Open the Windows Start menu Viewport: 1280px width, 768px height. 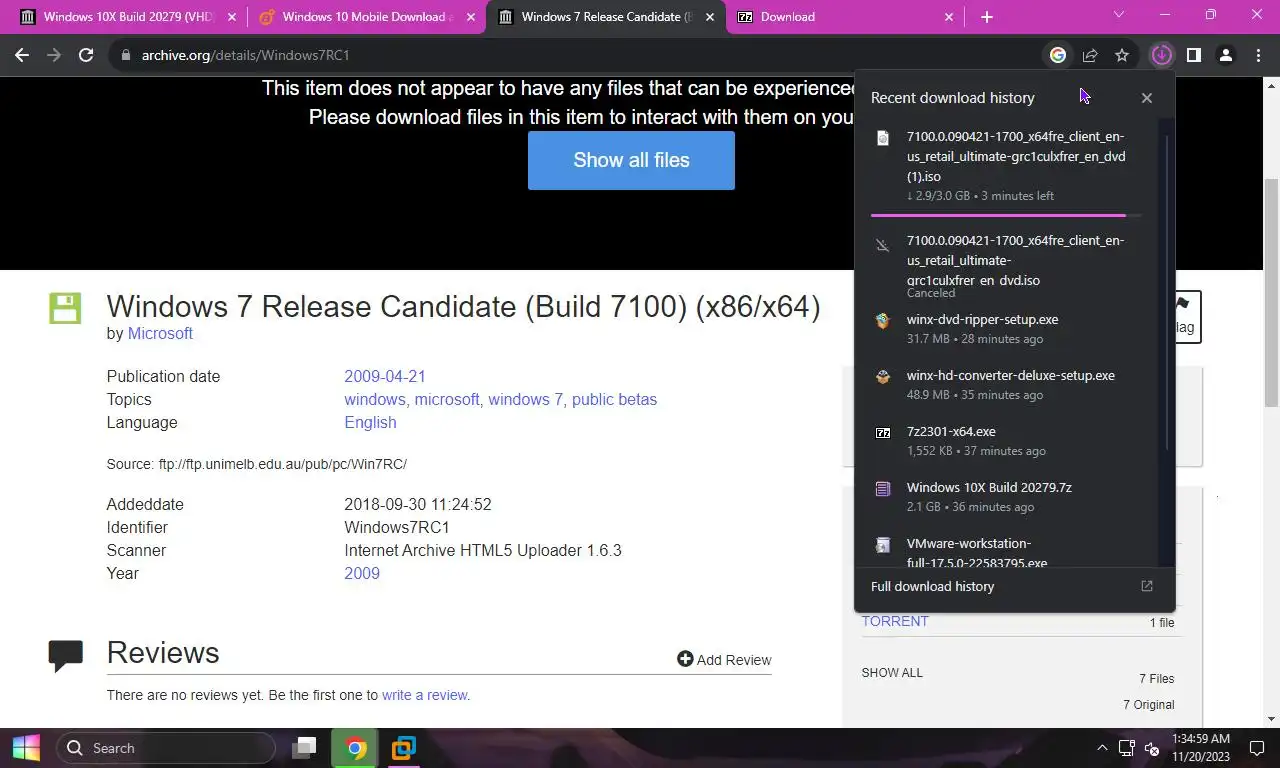(26, 748)
